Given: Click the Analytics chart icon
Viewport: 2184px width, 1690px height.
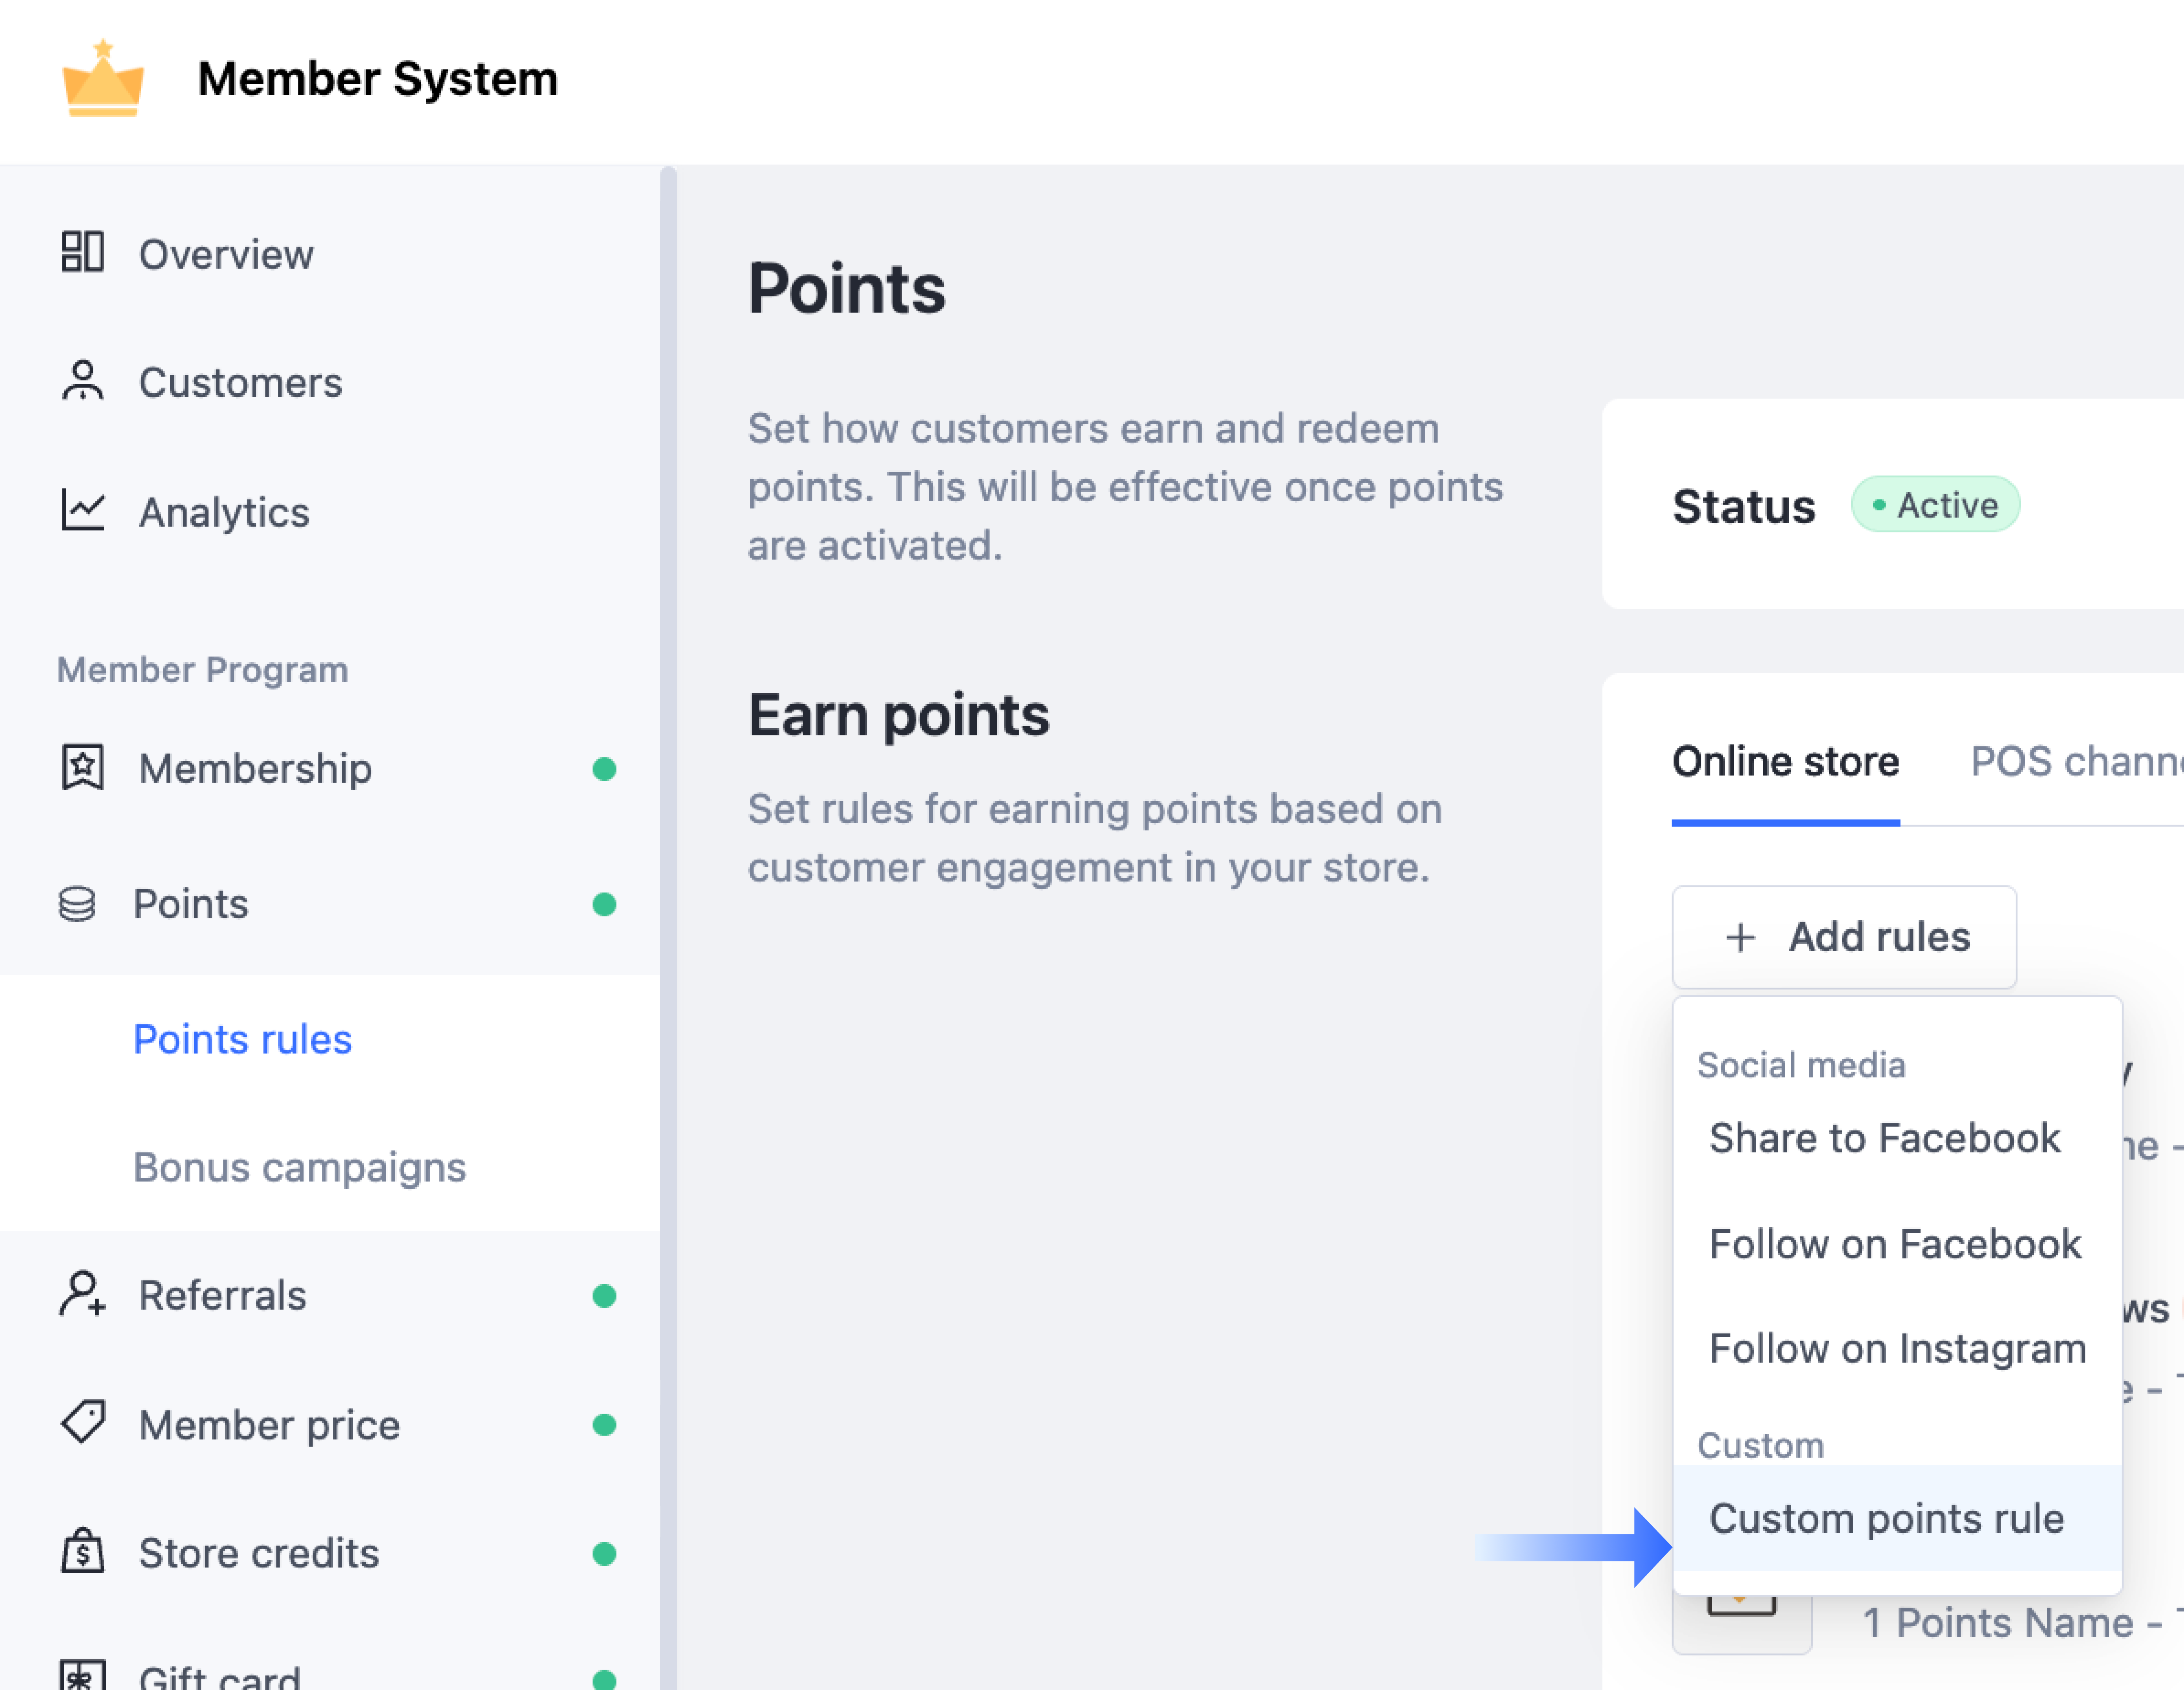Looking at the screenshot, I should tap(82, 510).
